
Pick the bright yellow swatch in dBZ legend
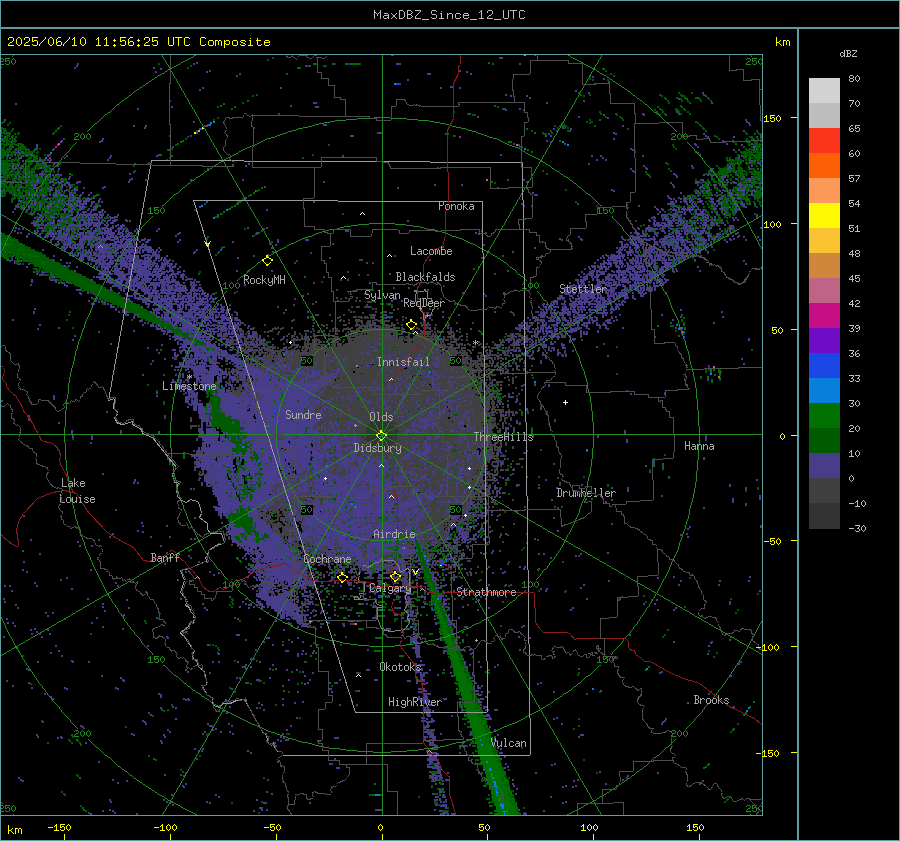pyautogui.click(x=824, y=215)
